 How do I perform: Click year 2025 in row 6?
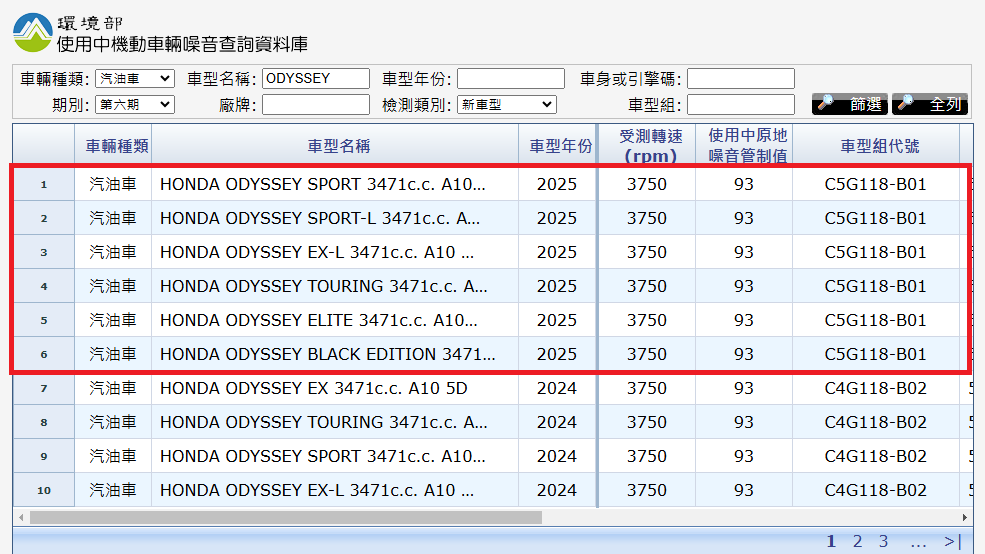pyautogui.click(x=557, y=354)
